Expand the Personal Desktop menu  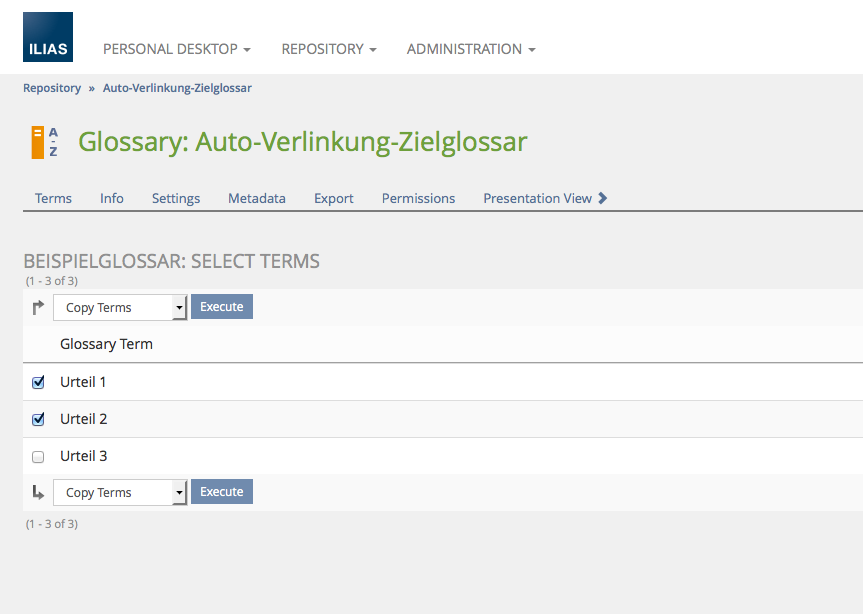(177, 49)
